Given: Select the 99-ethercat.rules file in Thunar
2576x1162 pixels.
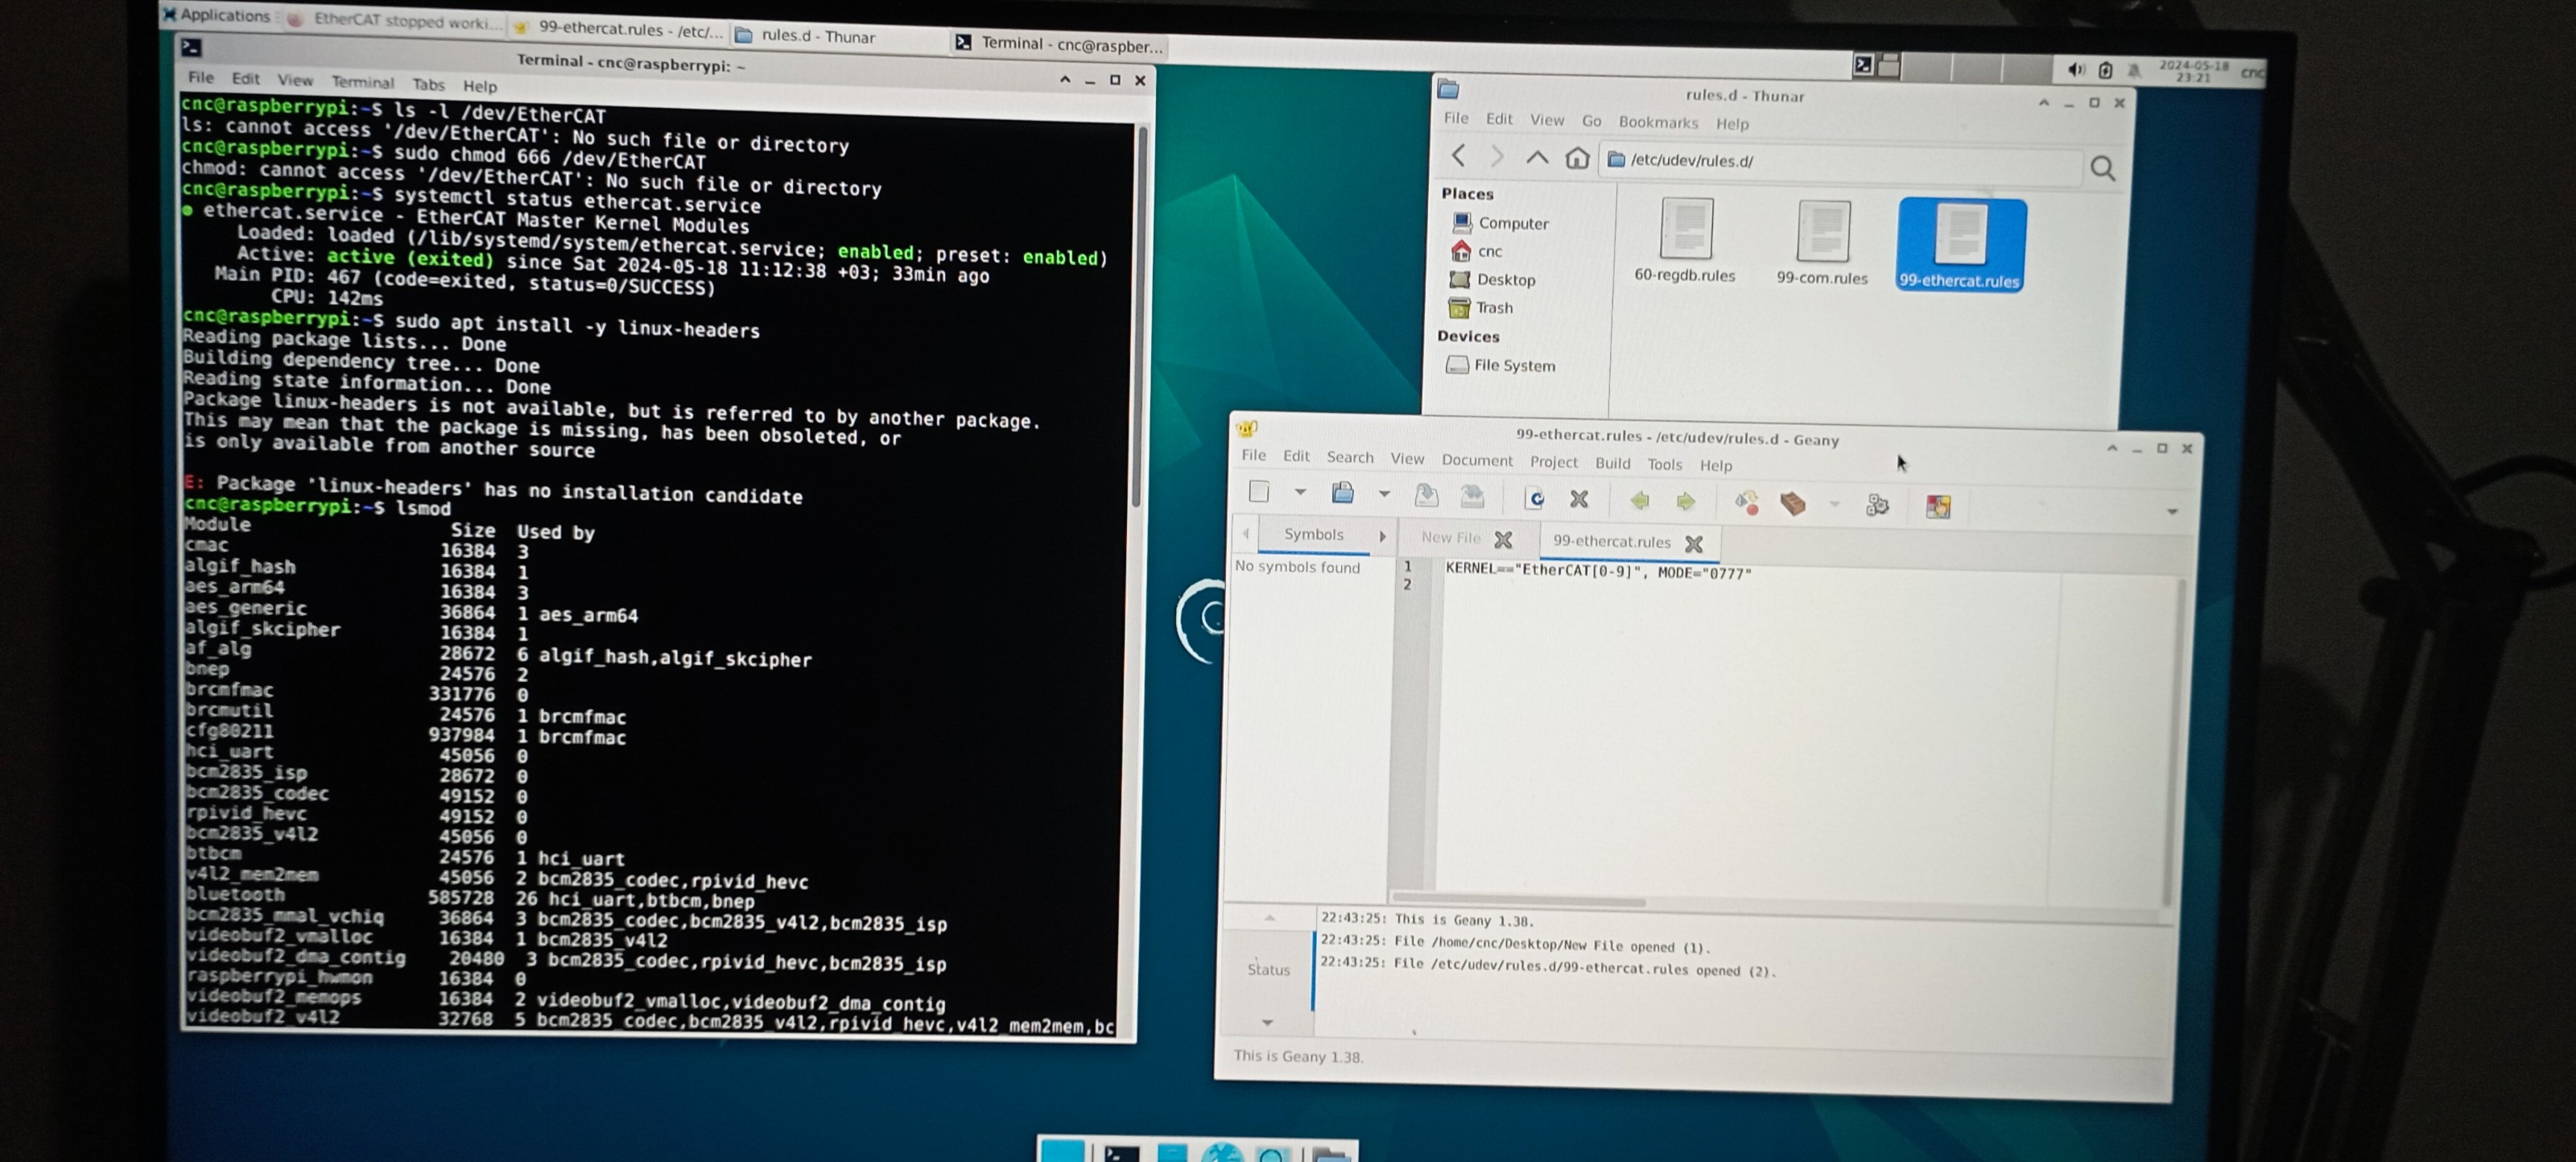Looking at the screenshot, I should coord(1961,245).
